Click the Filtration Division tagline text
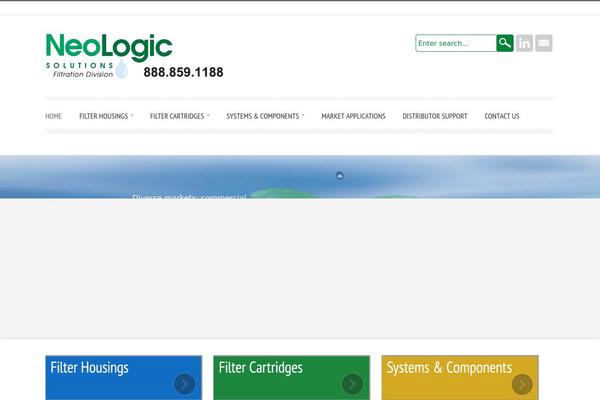The width and height of the screenshot is (600, 400). (83, 74)
